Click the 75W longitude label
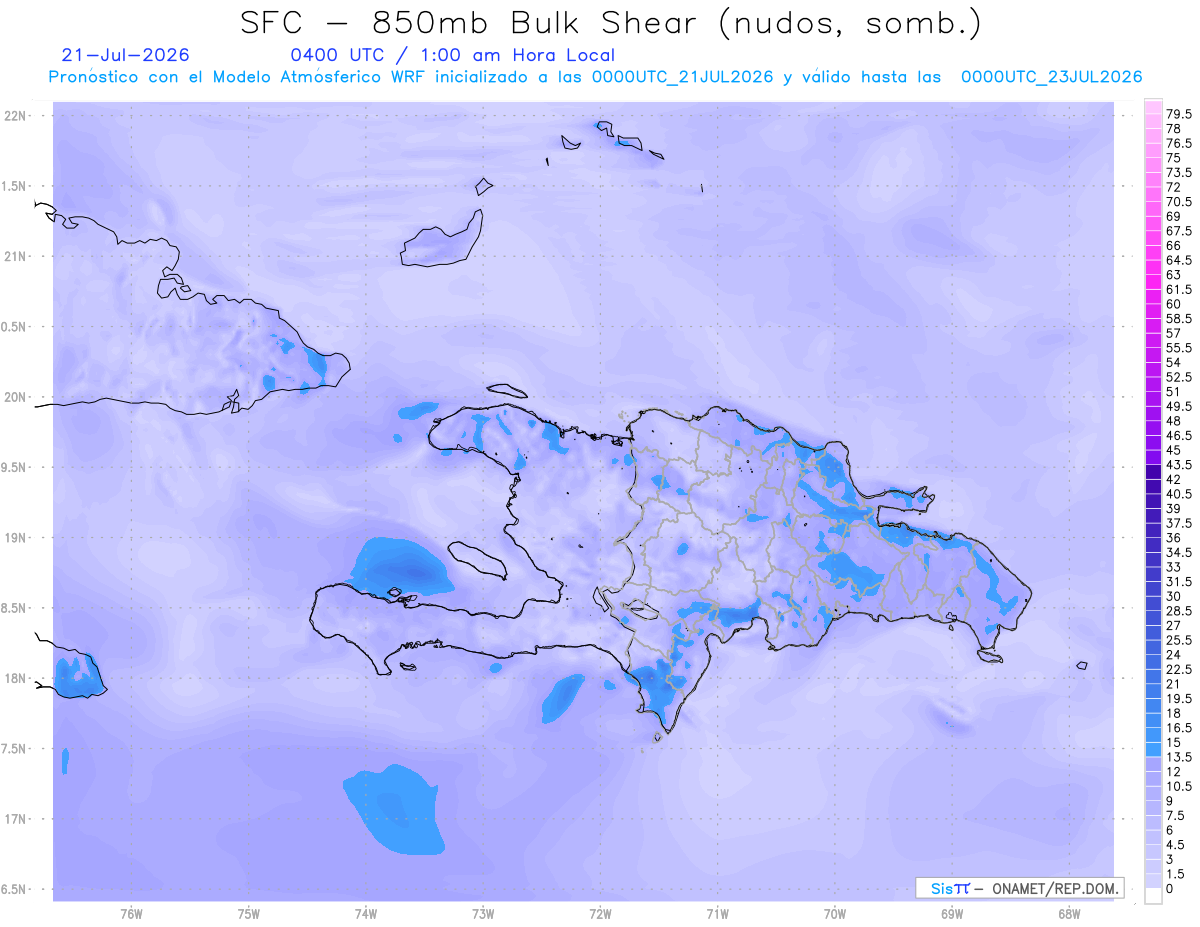 [x=248, y=914]
